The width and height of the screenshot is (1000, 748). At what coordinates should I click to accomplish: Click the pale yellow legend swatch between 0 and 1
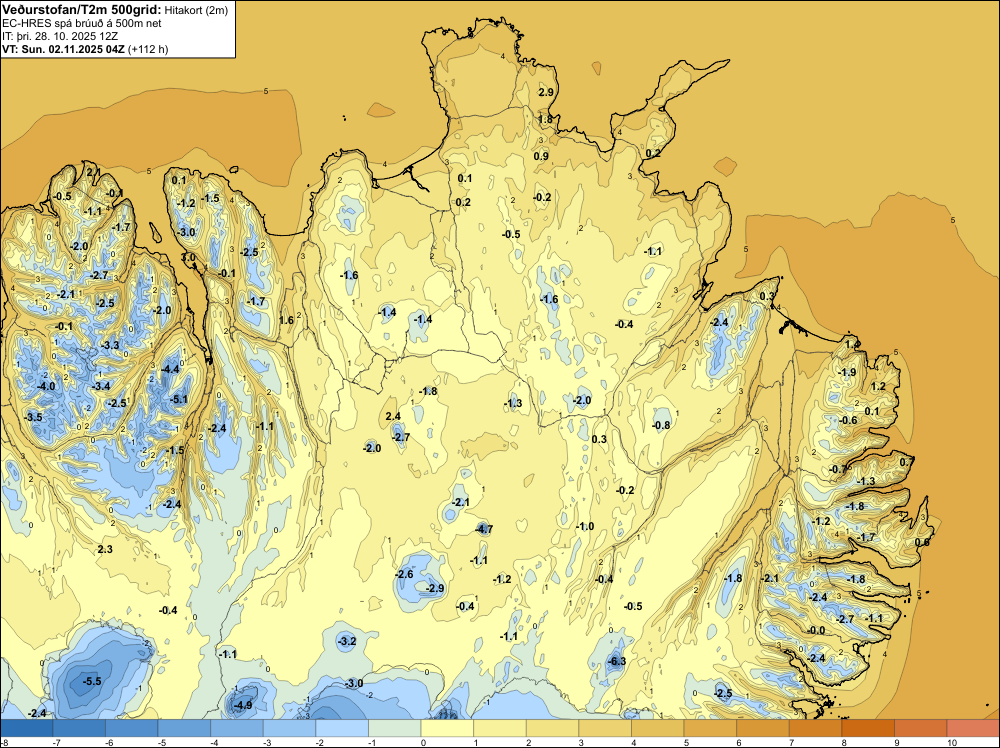pyautogui.click(x=448, y=728)
